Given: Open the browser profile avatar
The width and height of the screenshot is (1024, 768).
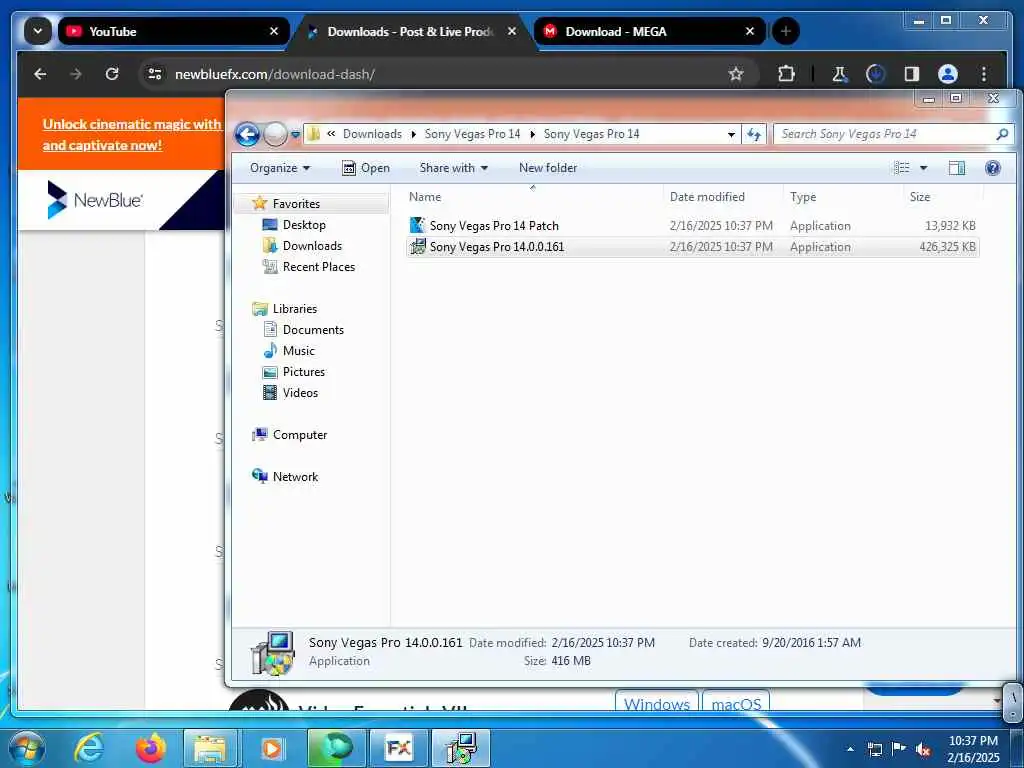Looking at the screenshot, I should click(x=948, y=74).
